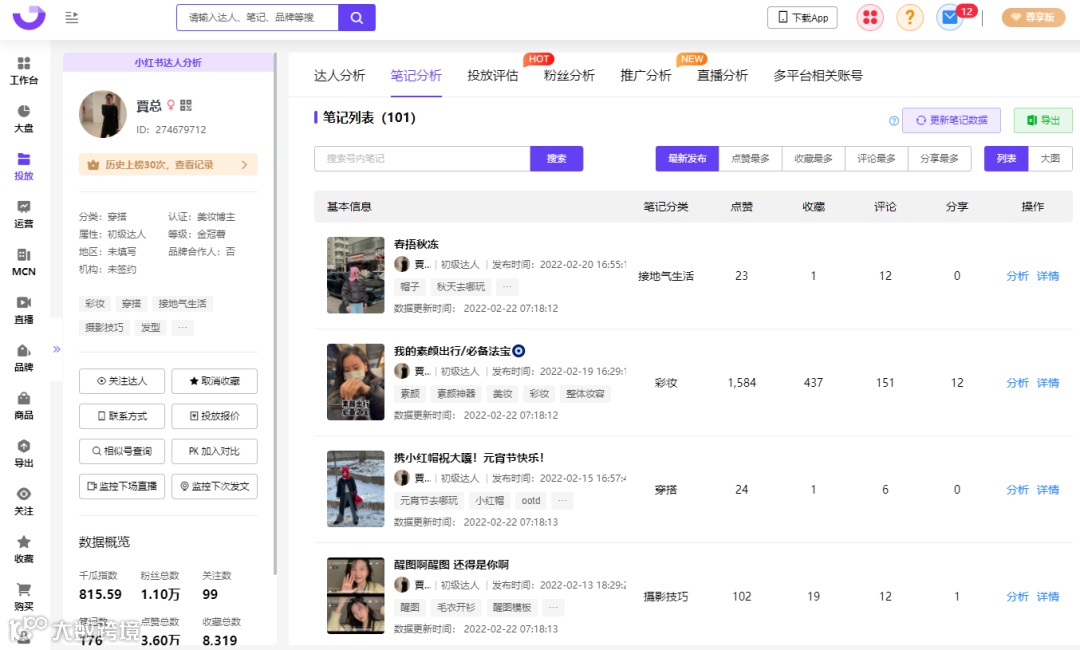Viewport: 1080px width, 650px height.
Task: Open 分析 for 春捂秋冻 note
Action: [1017, 276]
